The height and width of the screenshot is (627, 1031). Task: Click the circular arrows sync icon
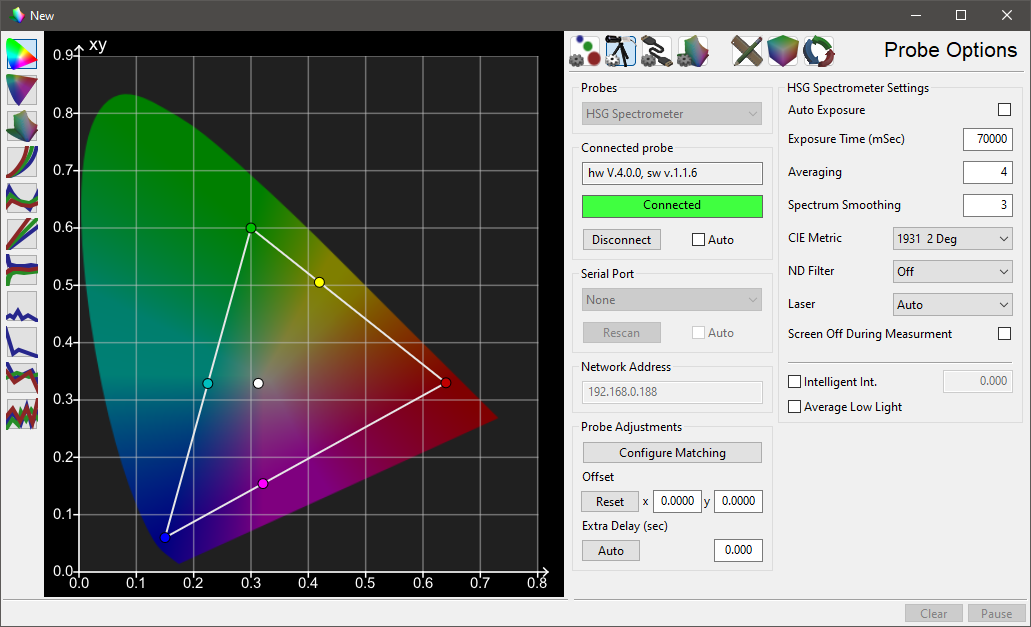819,50
